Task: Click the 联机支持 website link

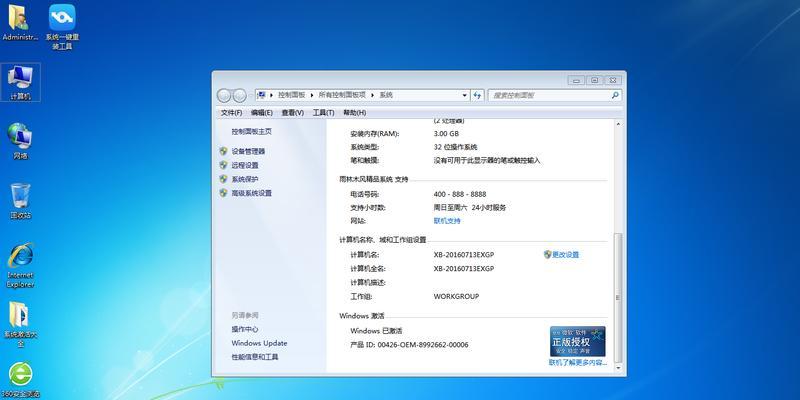Action: [447, 221]
